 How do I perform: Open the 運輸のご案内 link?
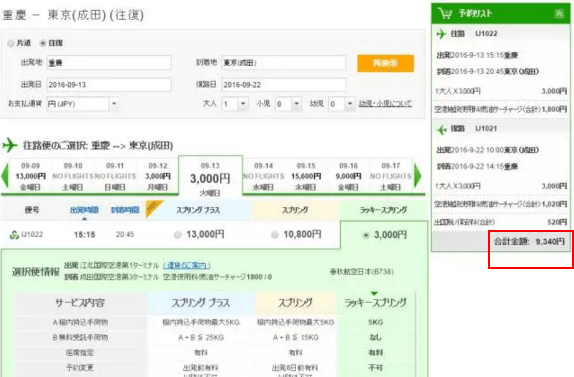(186, 265)
